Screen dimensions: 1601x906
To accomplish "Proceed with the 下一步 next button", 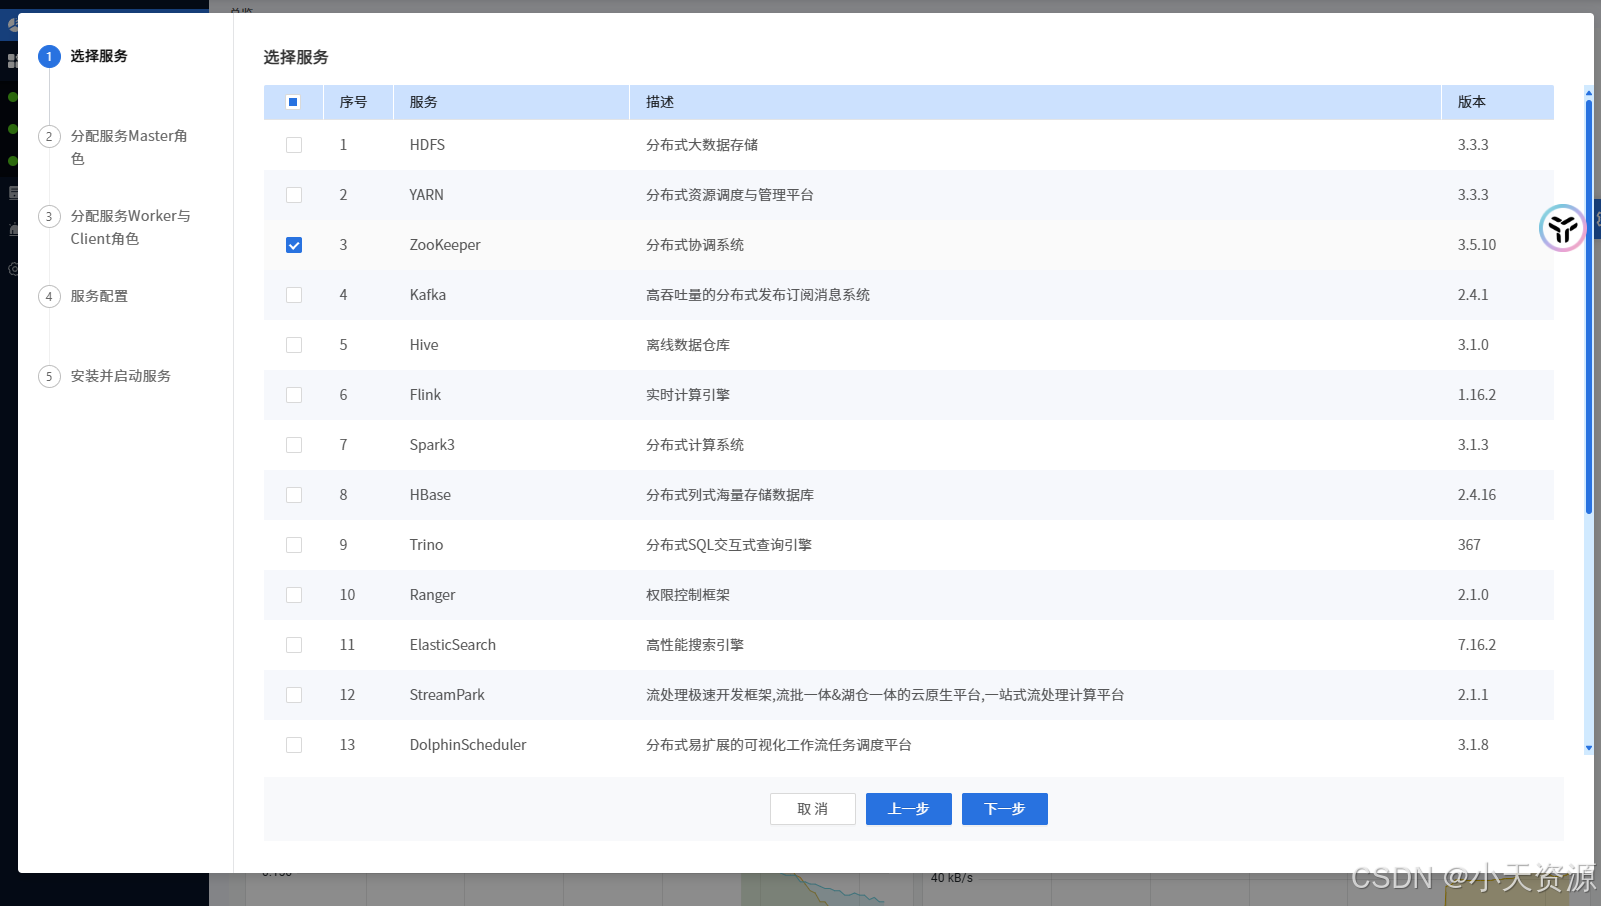I will point(1004,809).
